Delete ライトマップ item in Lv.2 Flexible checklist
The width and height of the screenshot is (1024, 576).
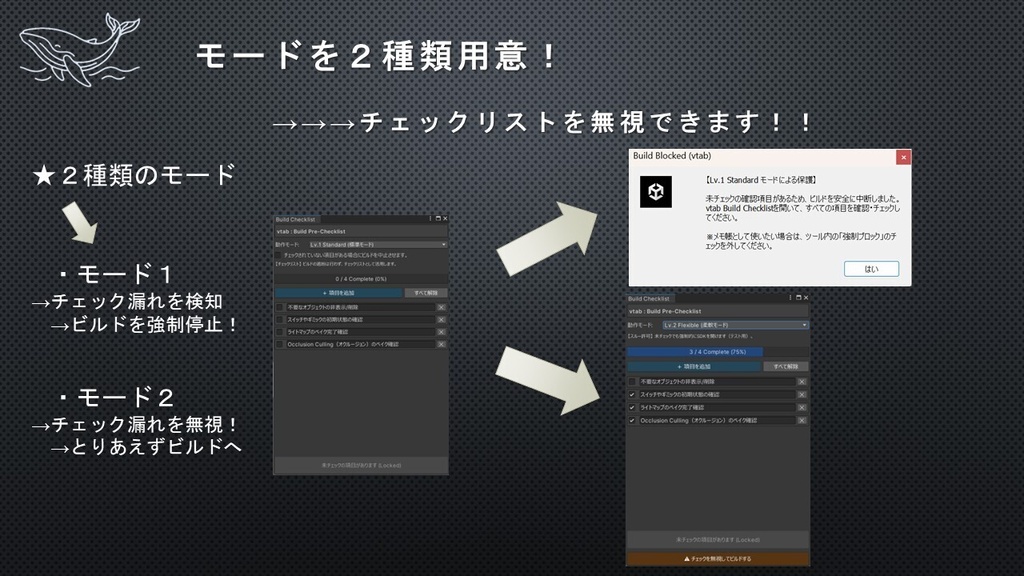point(802,408)
